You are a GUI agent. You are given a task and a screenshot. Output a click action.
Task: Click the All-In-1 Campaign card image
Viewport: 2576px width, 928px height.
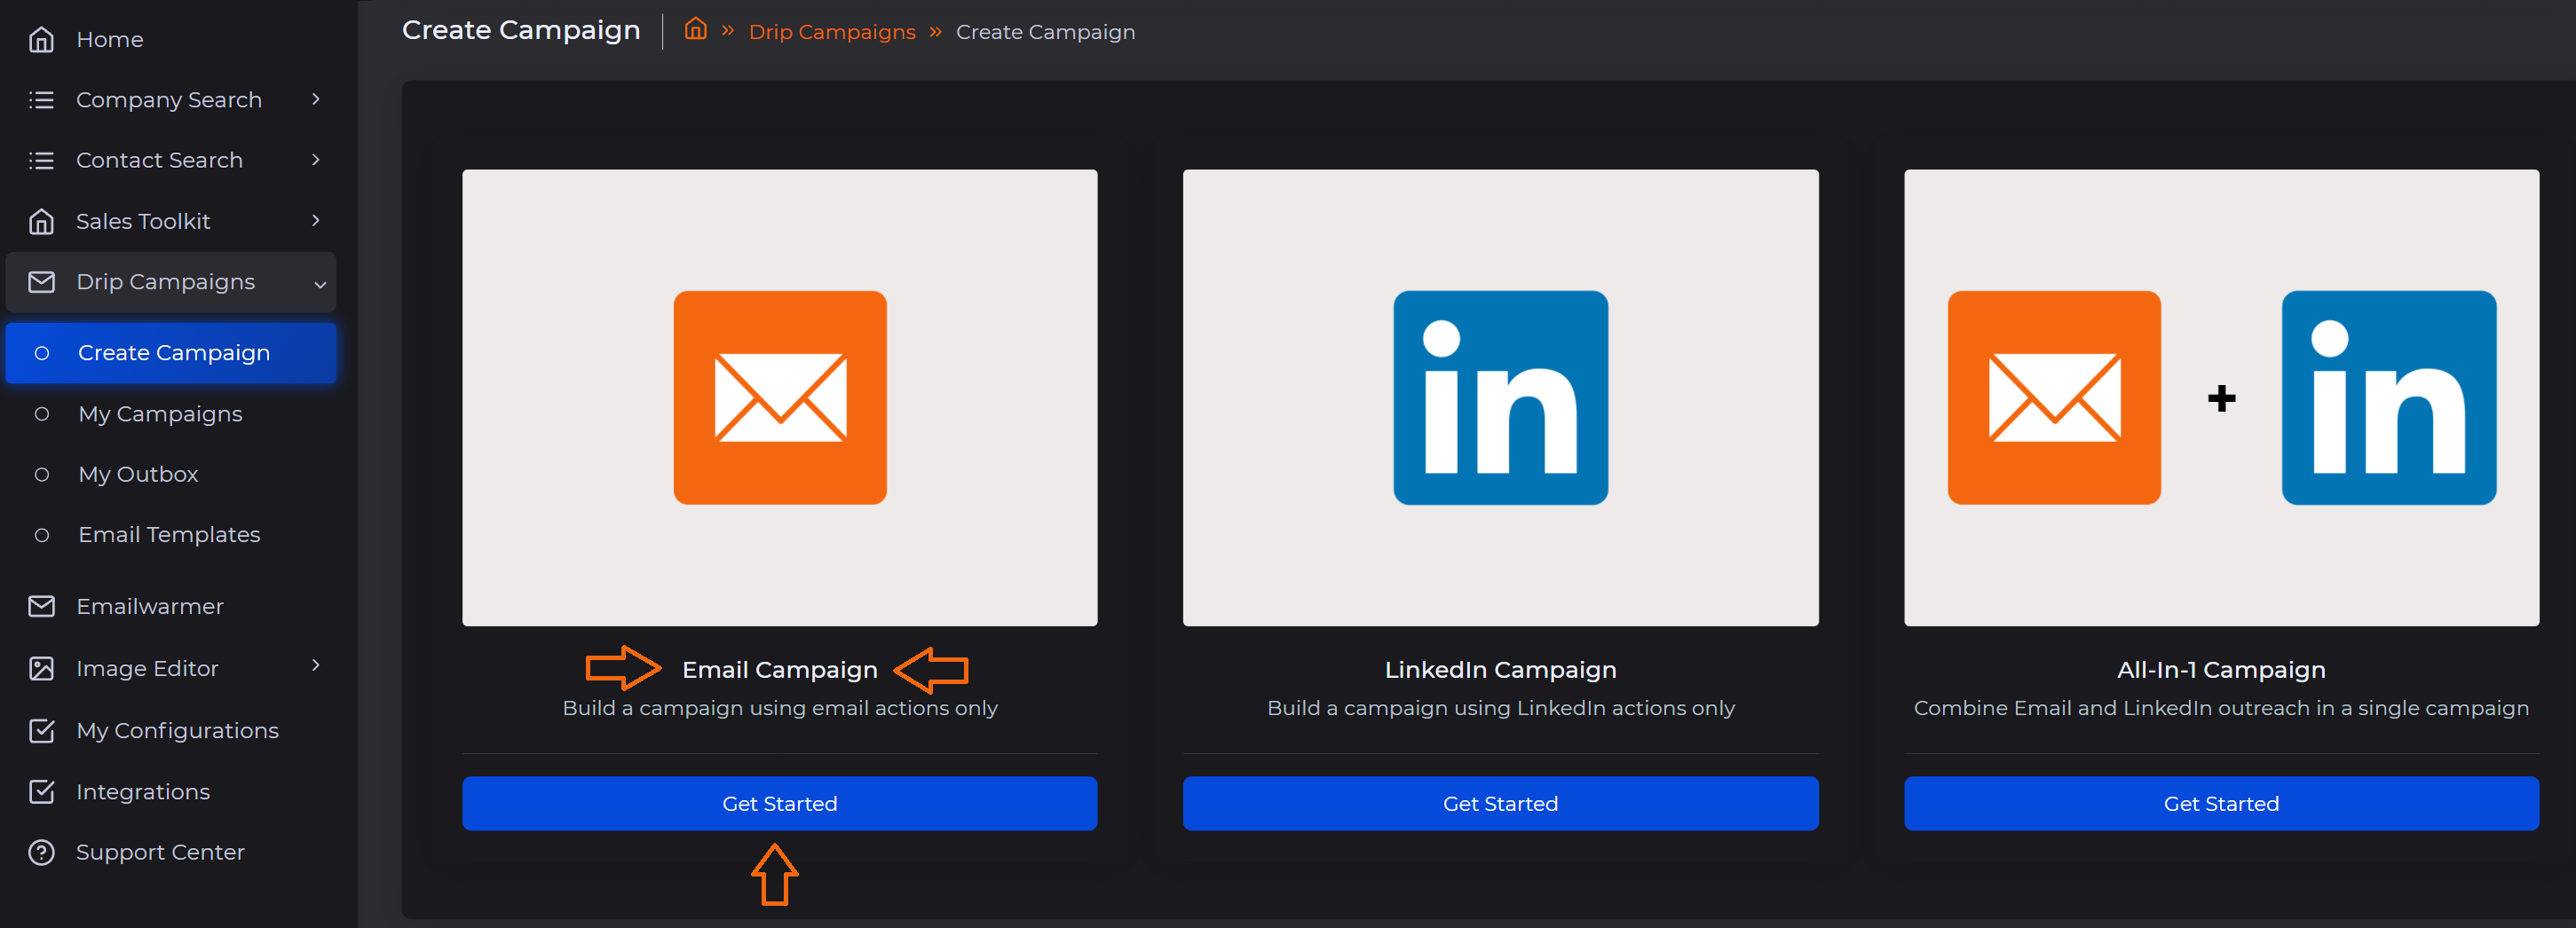tap(2221, 398)
